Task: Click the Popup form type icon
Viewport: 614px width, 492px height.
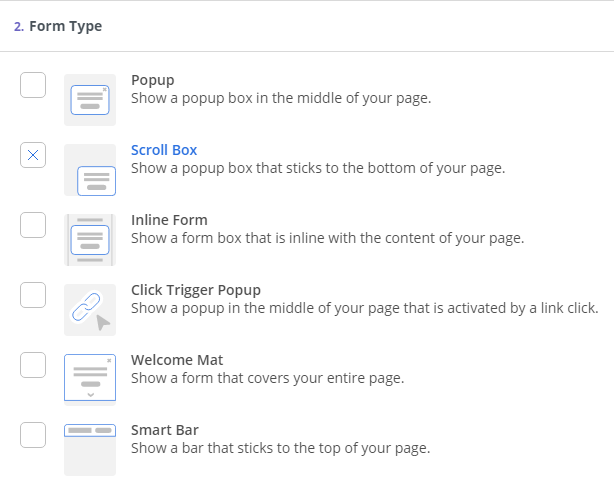Action: [x=90, y=100]
